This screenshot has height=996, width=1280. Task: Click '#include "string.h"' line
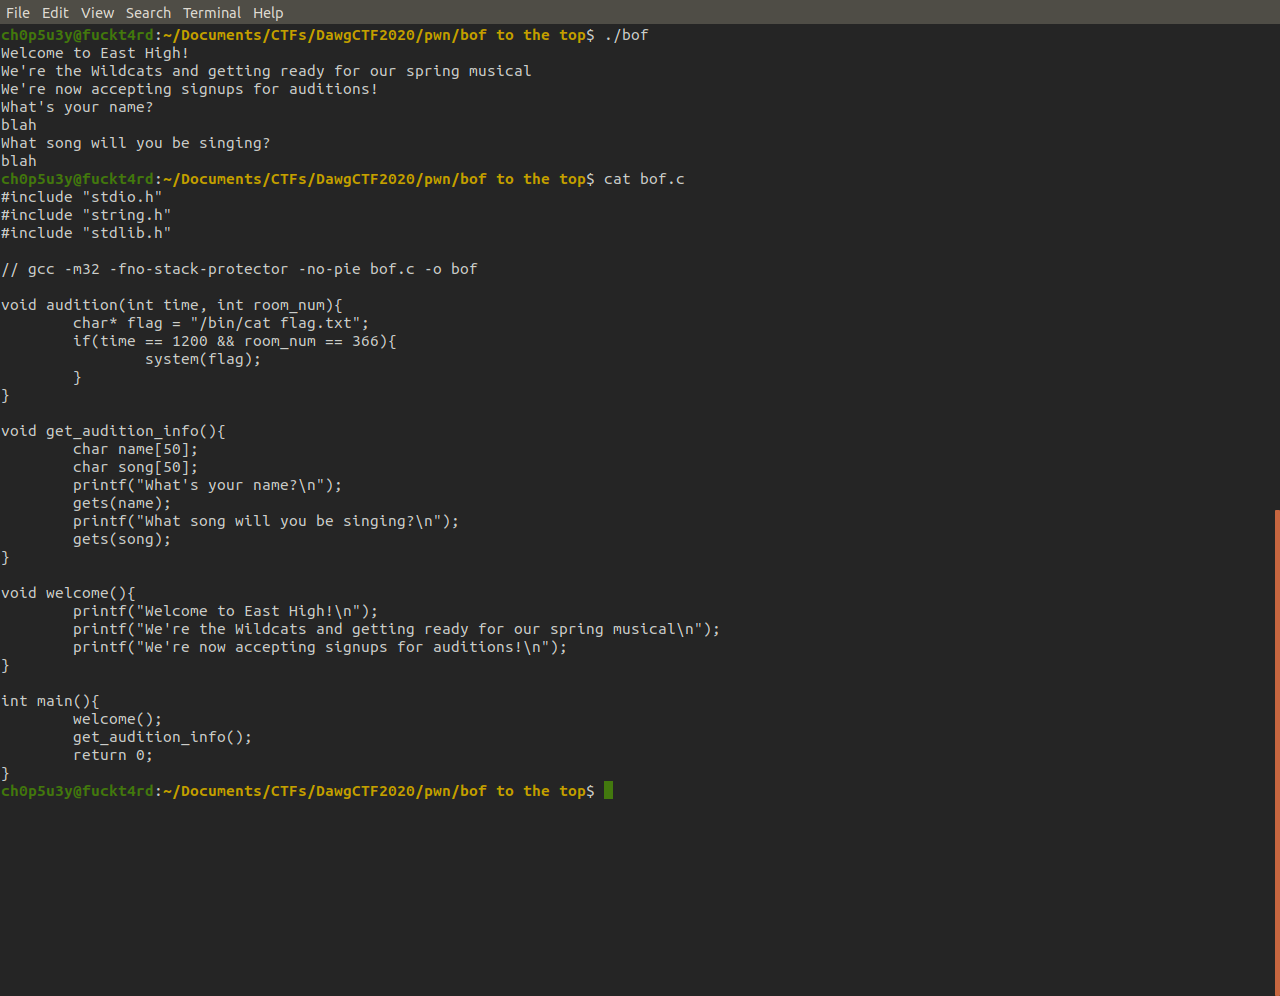[86, 215]
